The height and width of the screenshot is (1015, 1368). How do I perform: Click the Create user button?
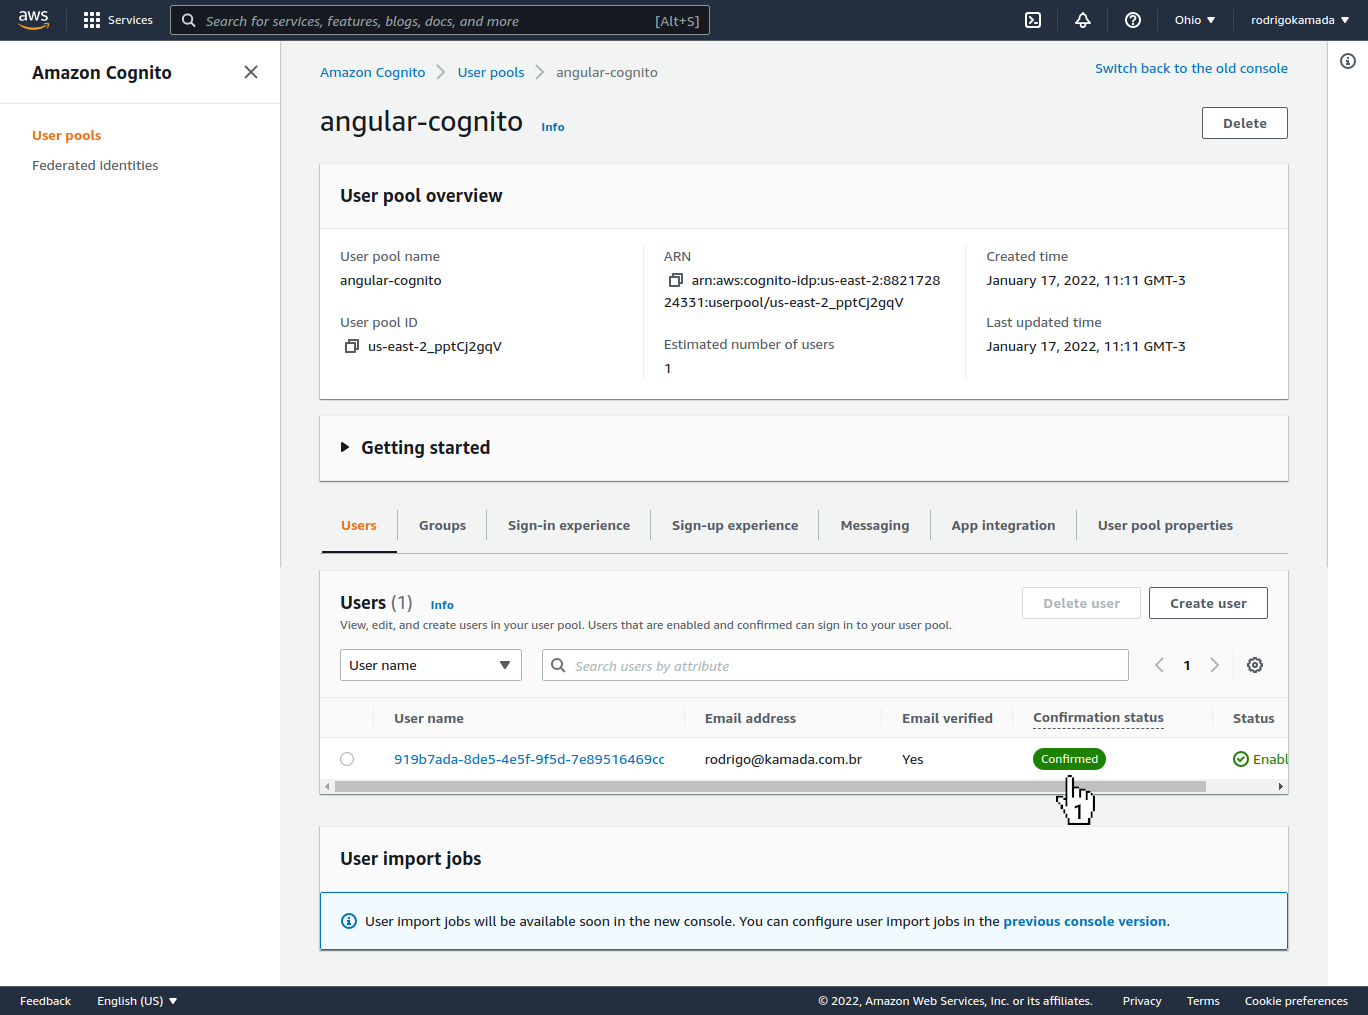point(1208,603)
